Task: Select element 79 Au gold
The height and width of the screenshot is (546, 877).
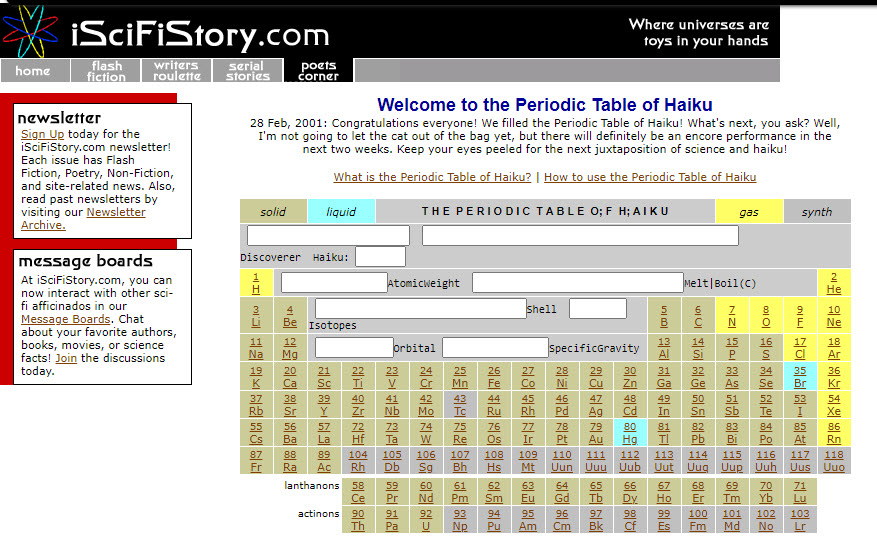Action: (596, 432)
